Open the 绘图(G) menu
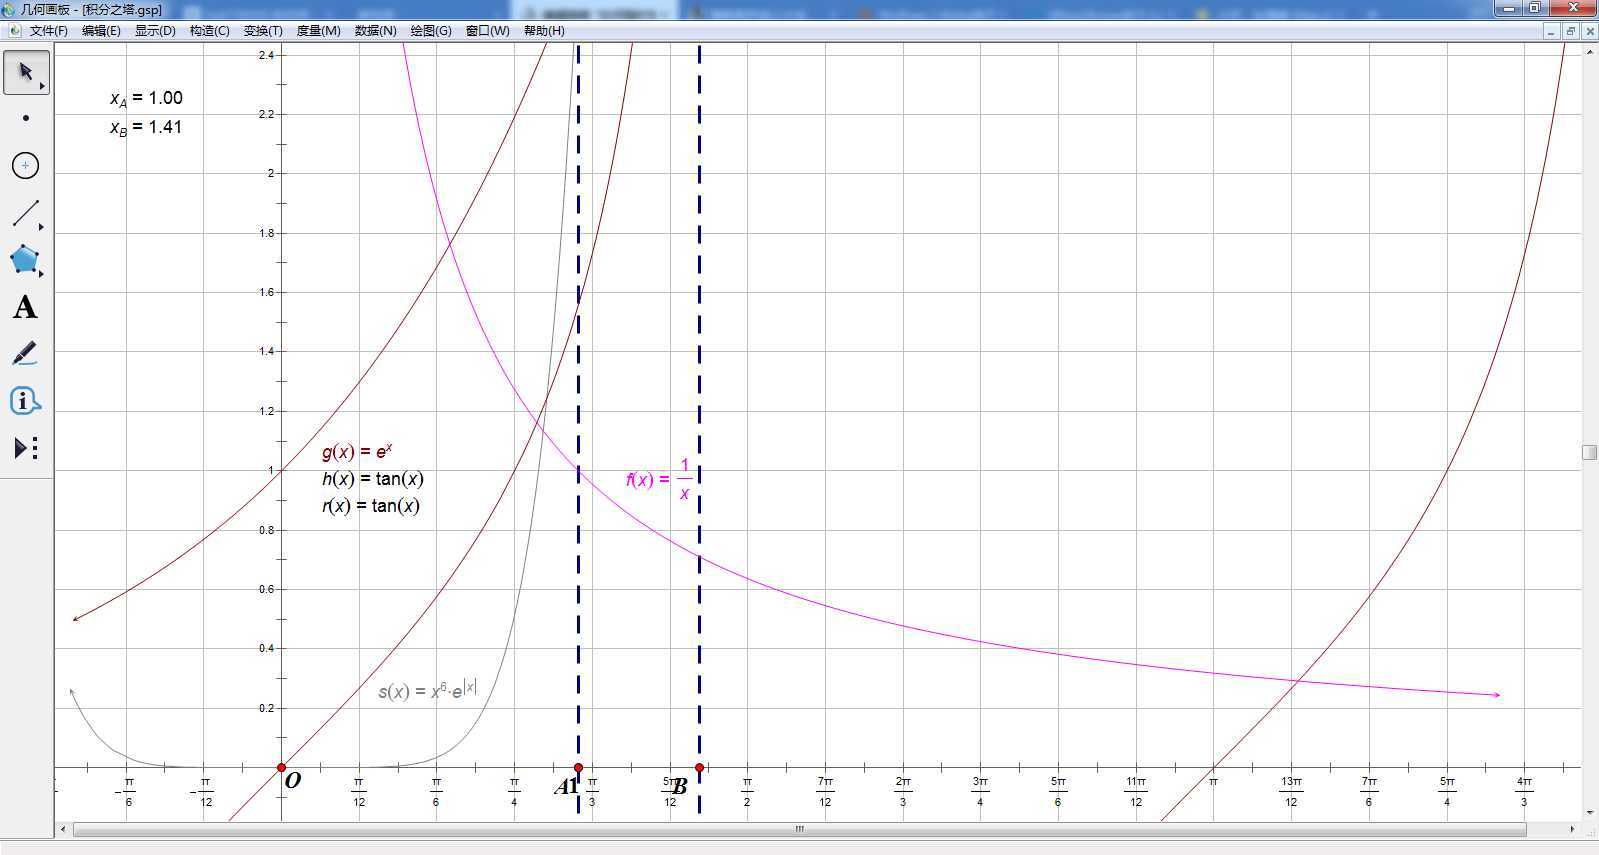The width and height of the screenshot is (1599, 855). click(x=431, y=31)
